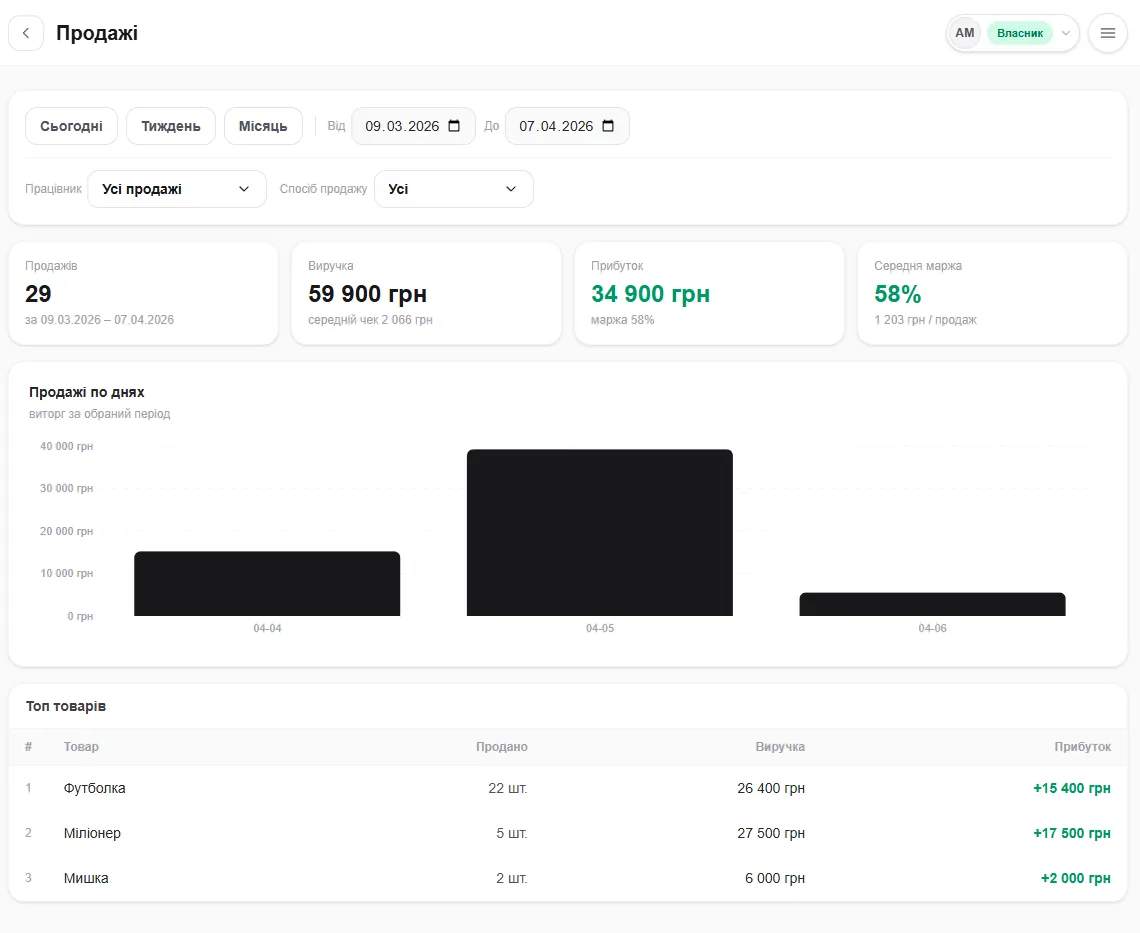Click the Товар column header

(81, 747)
